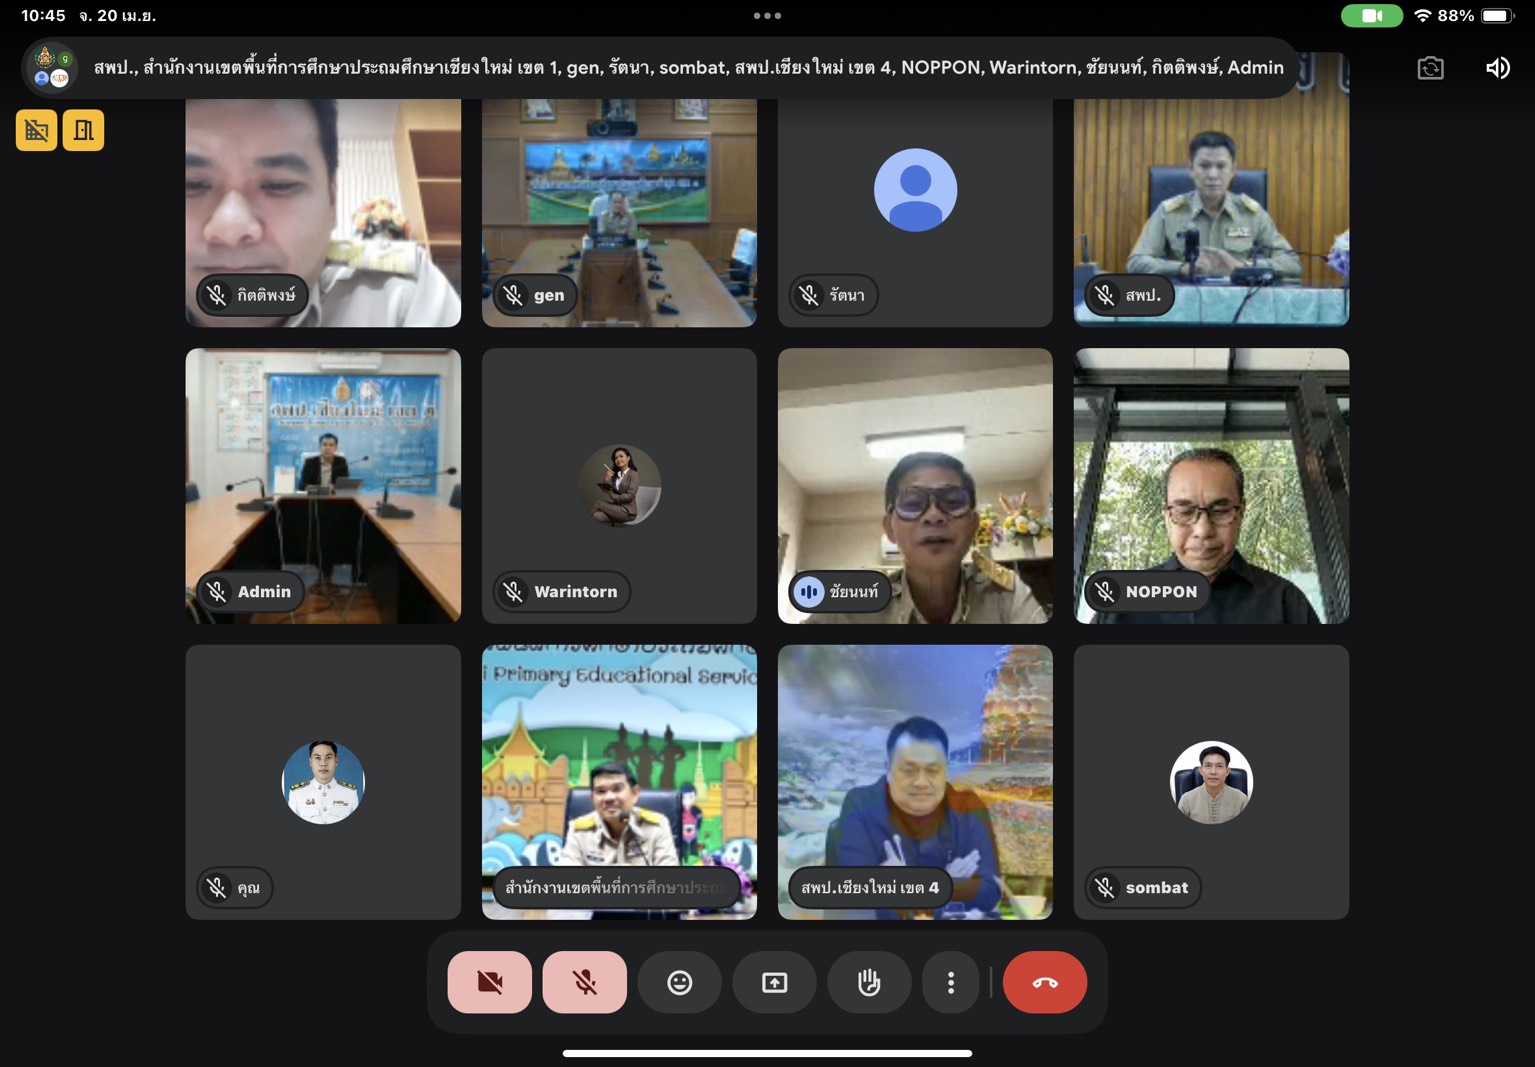Viewport: 1535px width, 1067px height.
Task: Tap green camera-in-use status indicator
Action: pos(1371,15)
